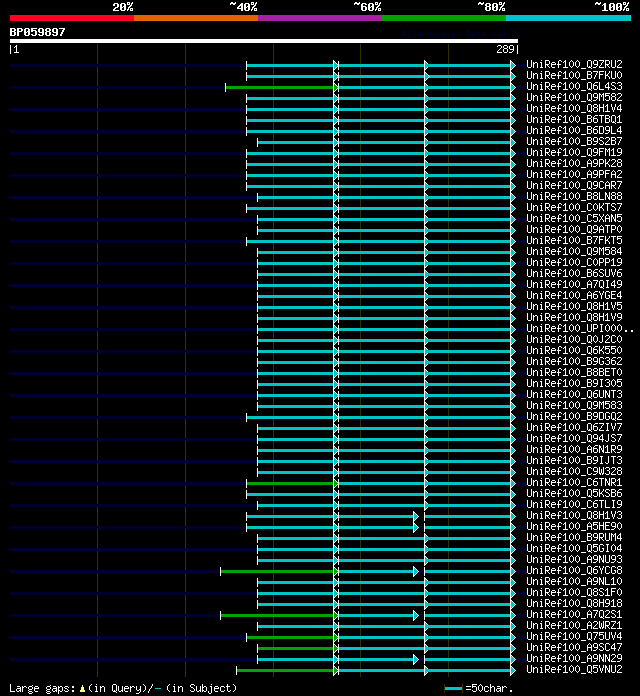Click UniRef100_A9NU93 label
The image size is (640, 696).
tap(574, 560)
